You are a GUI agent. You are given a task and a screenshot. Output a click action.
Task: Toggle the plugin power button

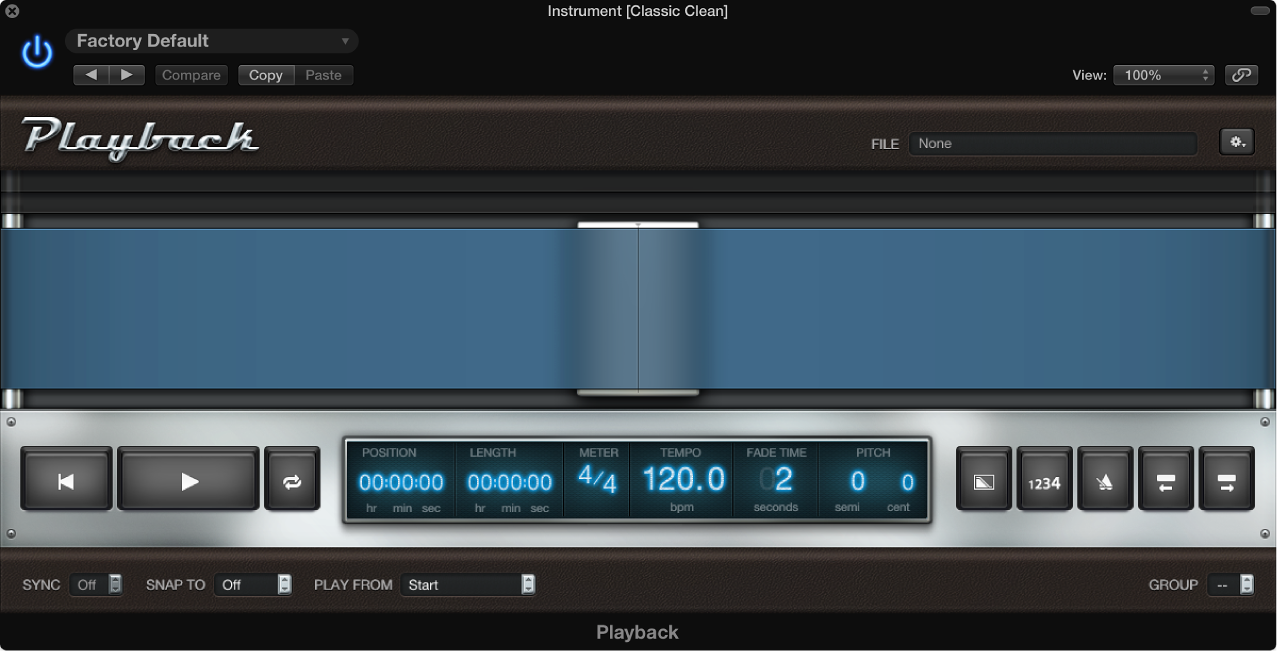36,52
